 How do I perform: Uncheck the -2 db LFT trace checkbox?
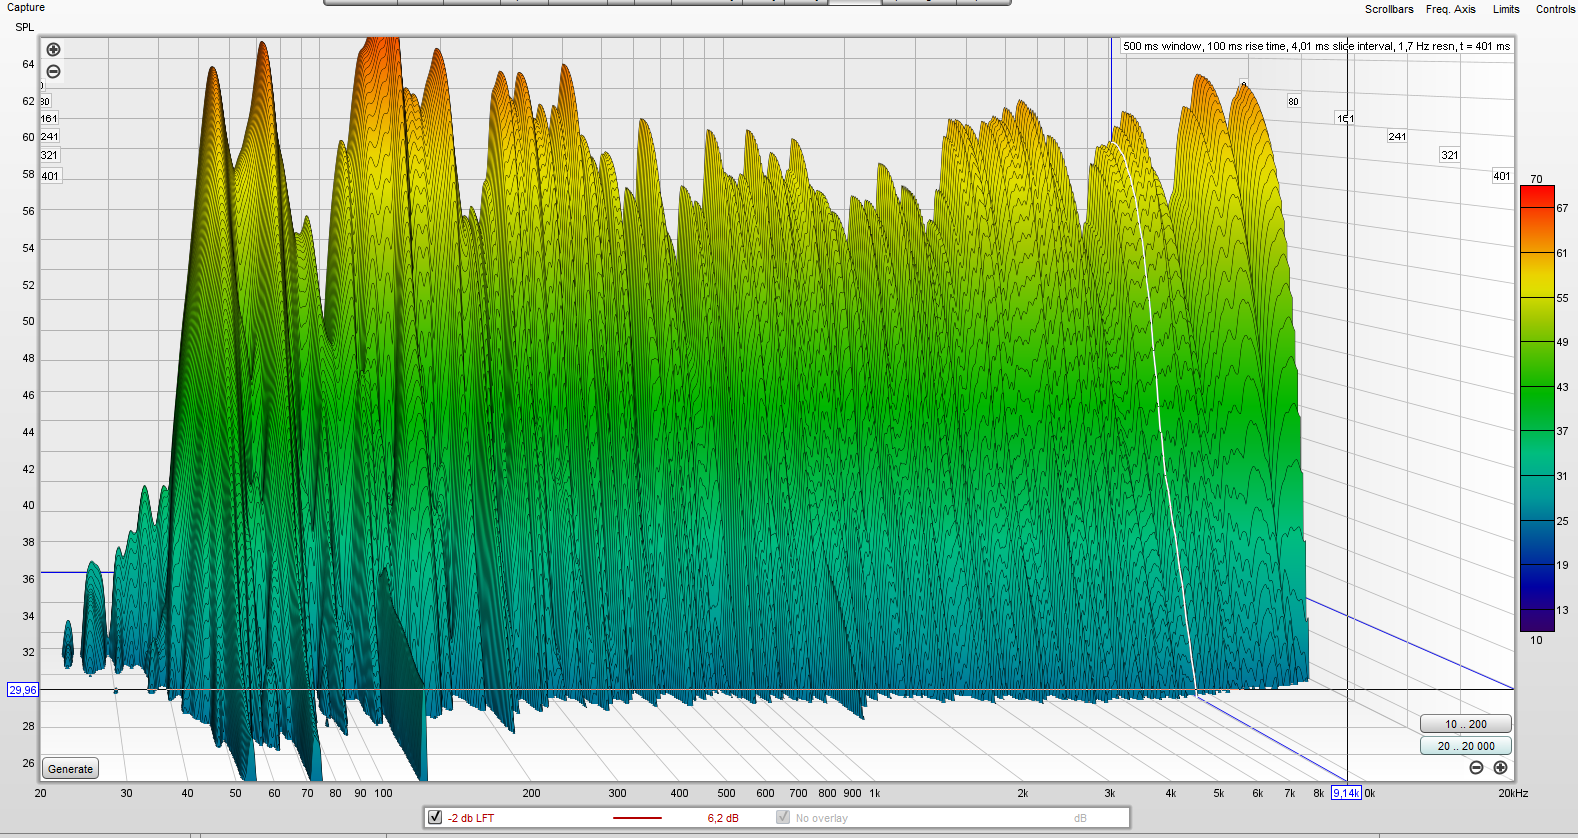pos(435,817)
